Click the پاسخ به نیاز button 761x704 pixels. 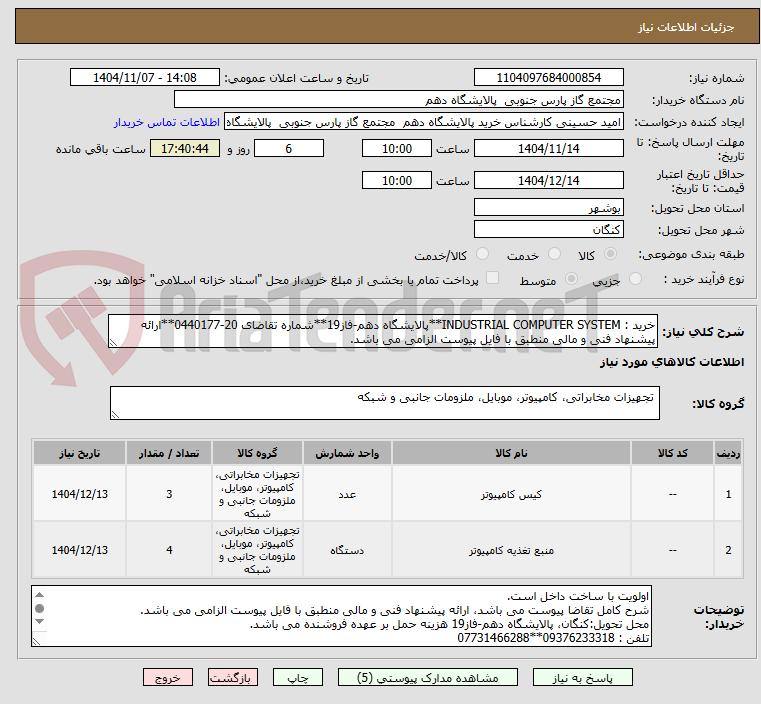[582, 677]
